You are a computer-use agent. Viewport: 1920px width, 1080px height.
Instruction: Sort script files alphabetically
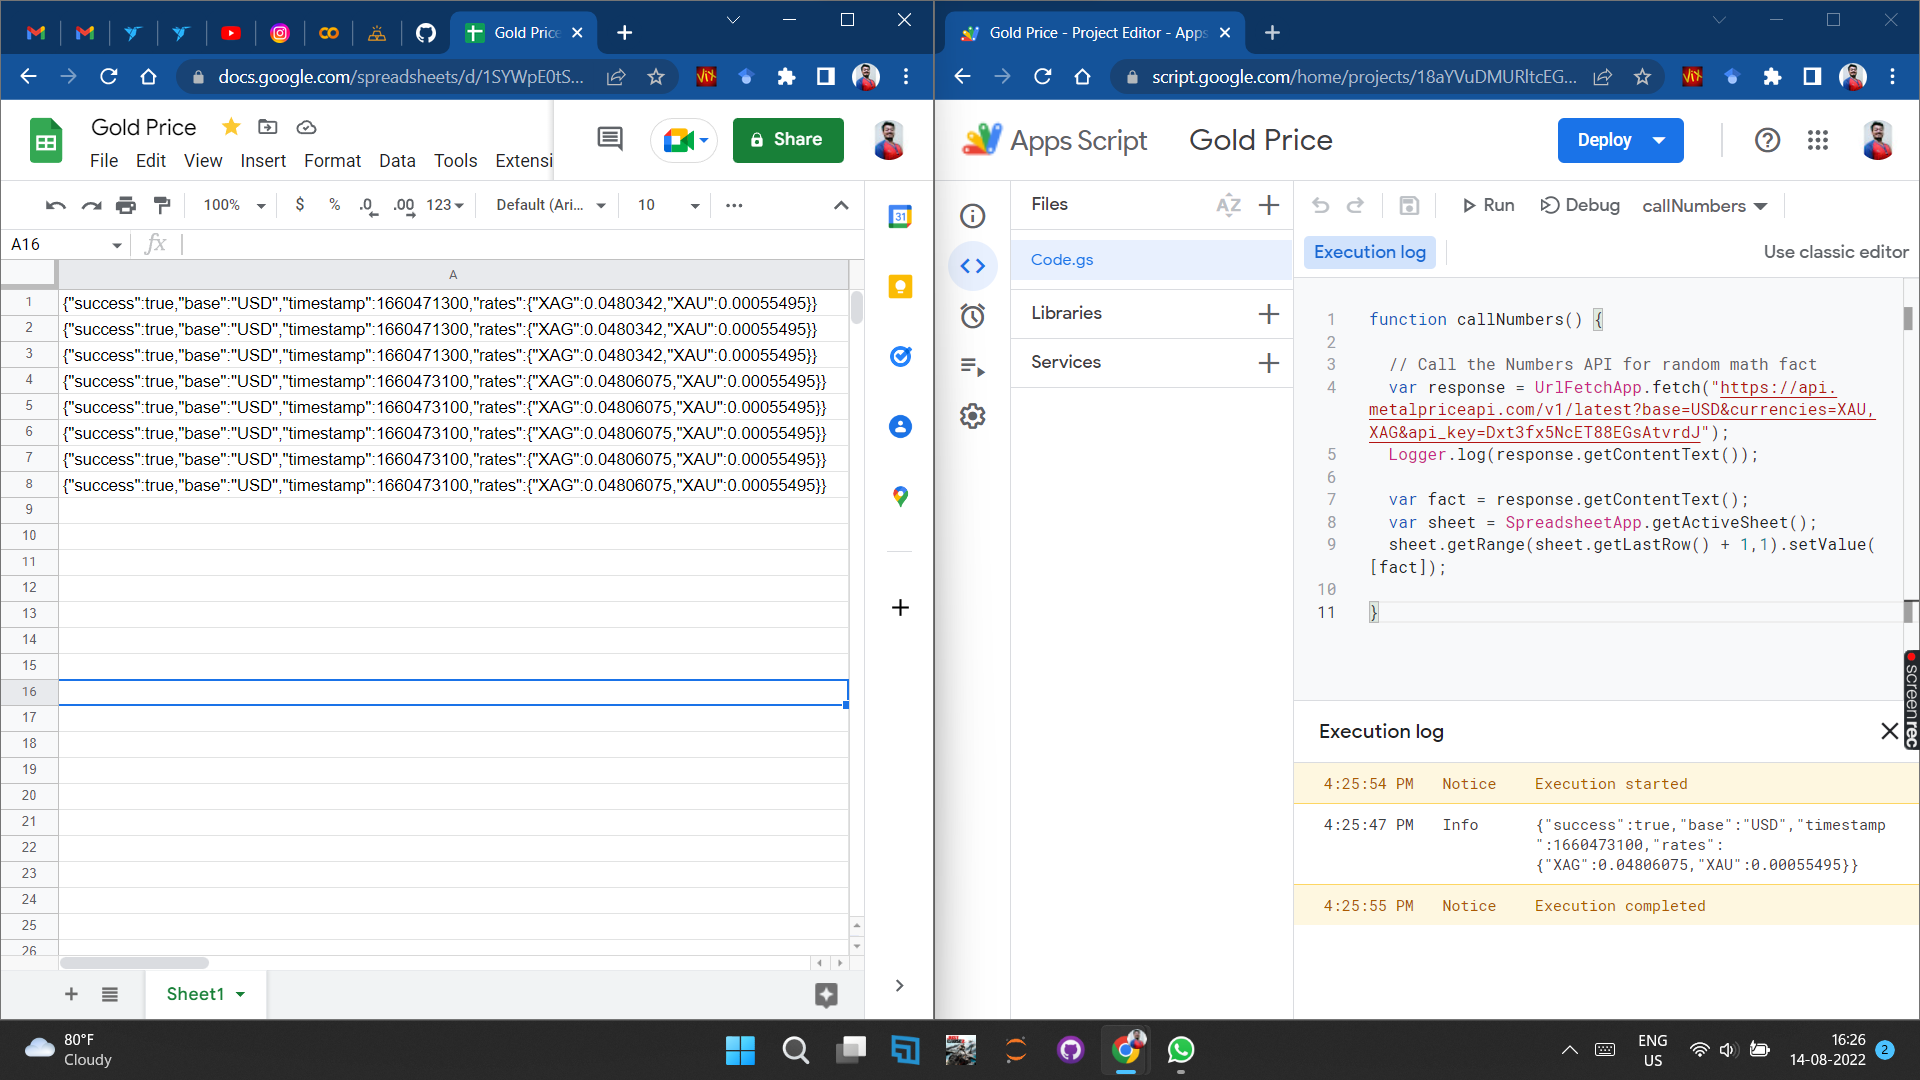pos(1228,205)
